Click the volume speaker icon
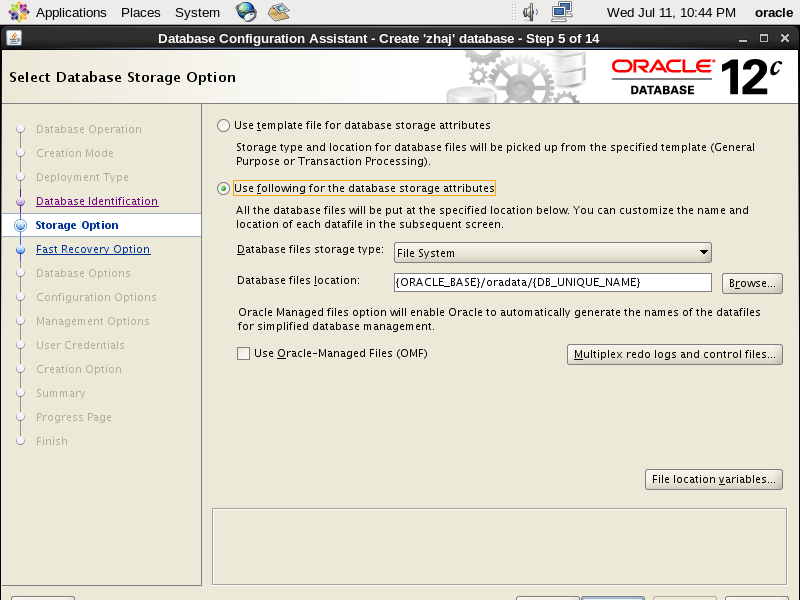This screenshot has width=800, height=600. [x=530, y=12]
